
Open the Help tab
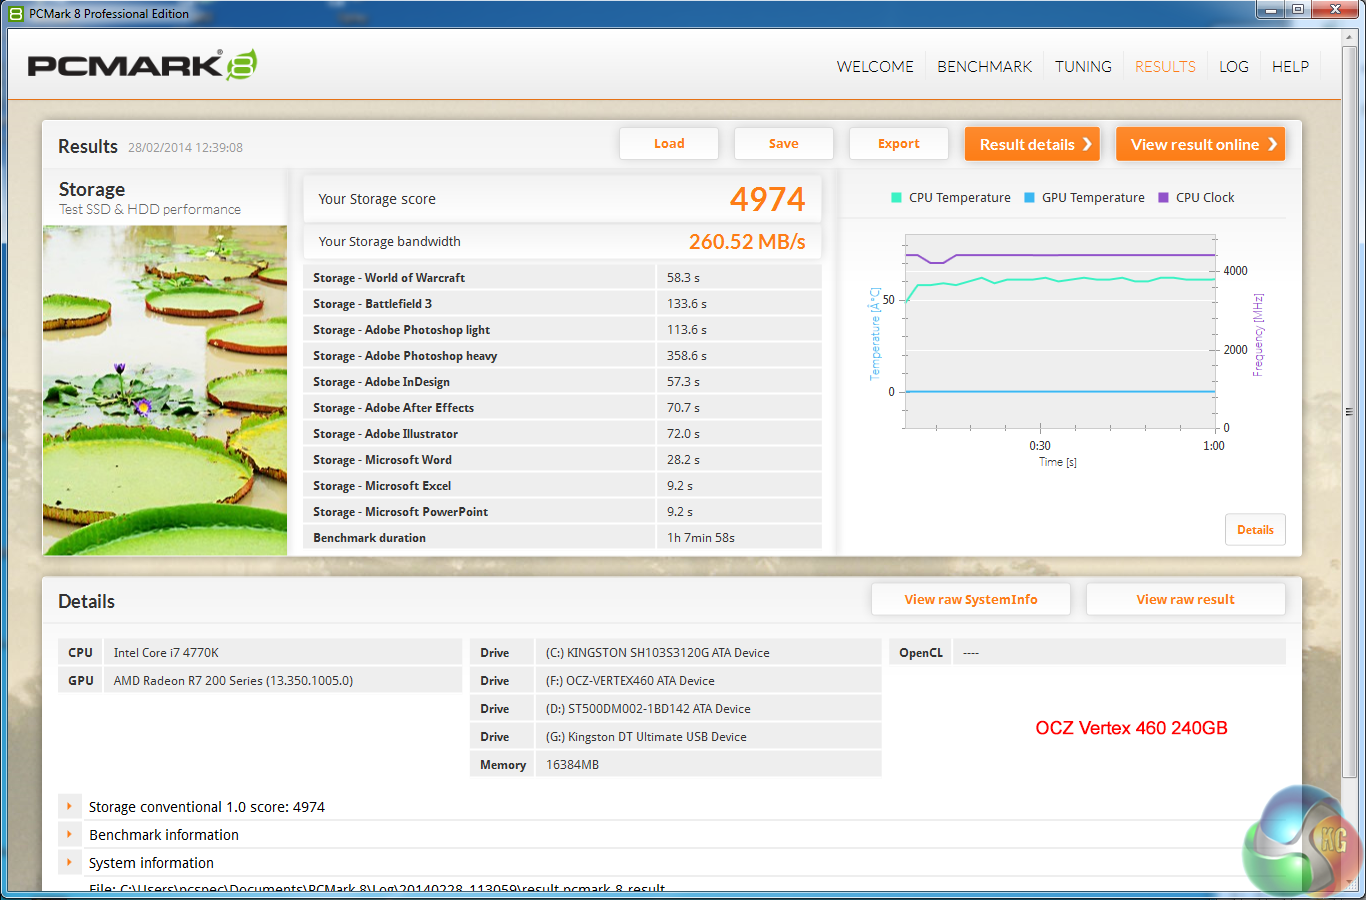[1290, 67]
